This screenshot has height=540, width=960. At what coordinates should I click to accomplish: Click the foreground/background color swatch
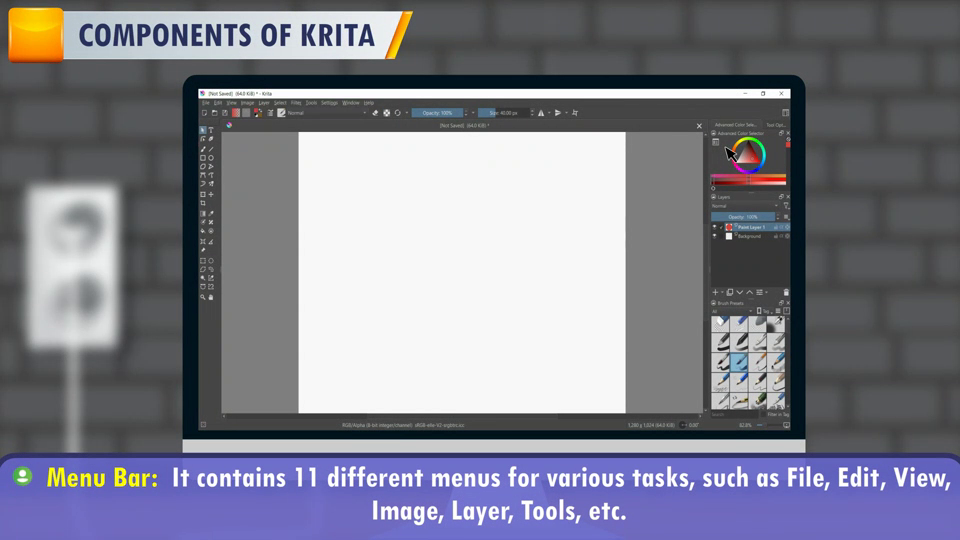tap(258, 113)
